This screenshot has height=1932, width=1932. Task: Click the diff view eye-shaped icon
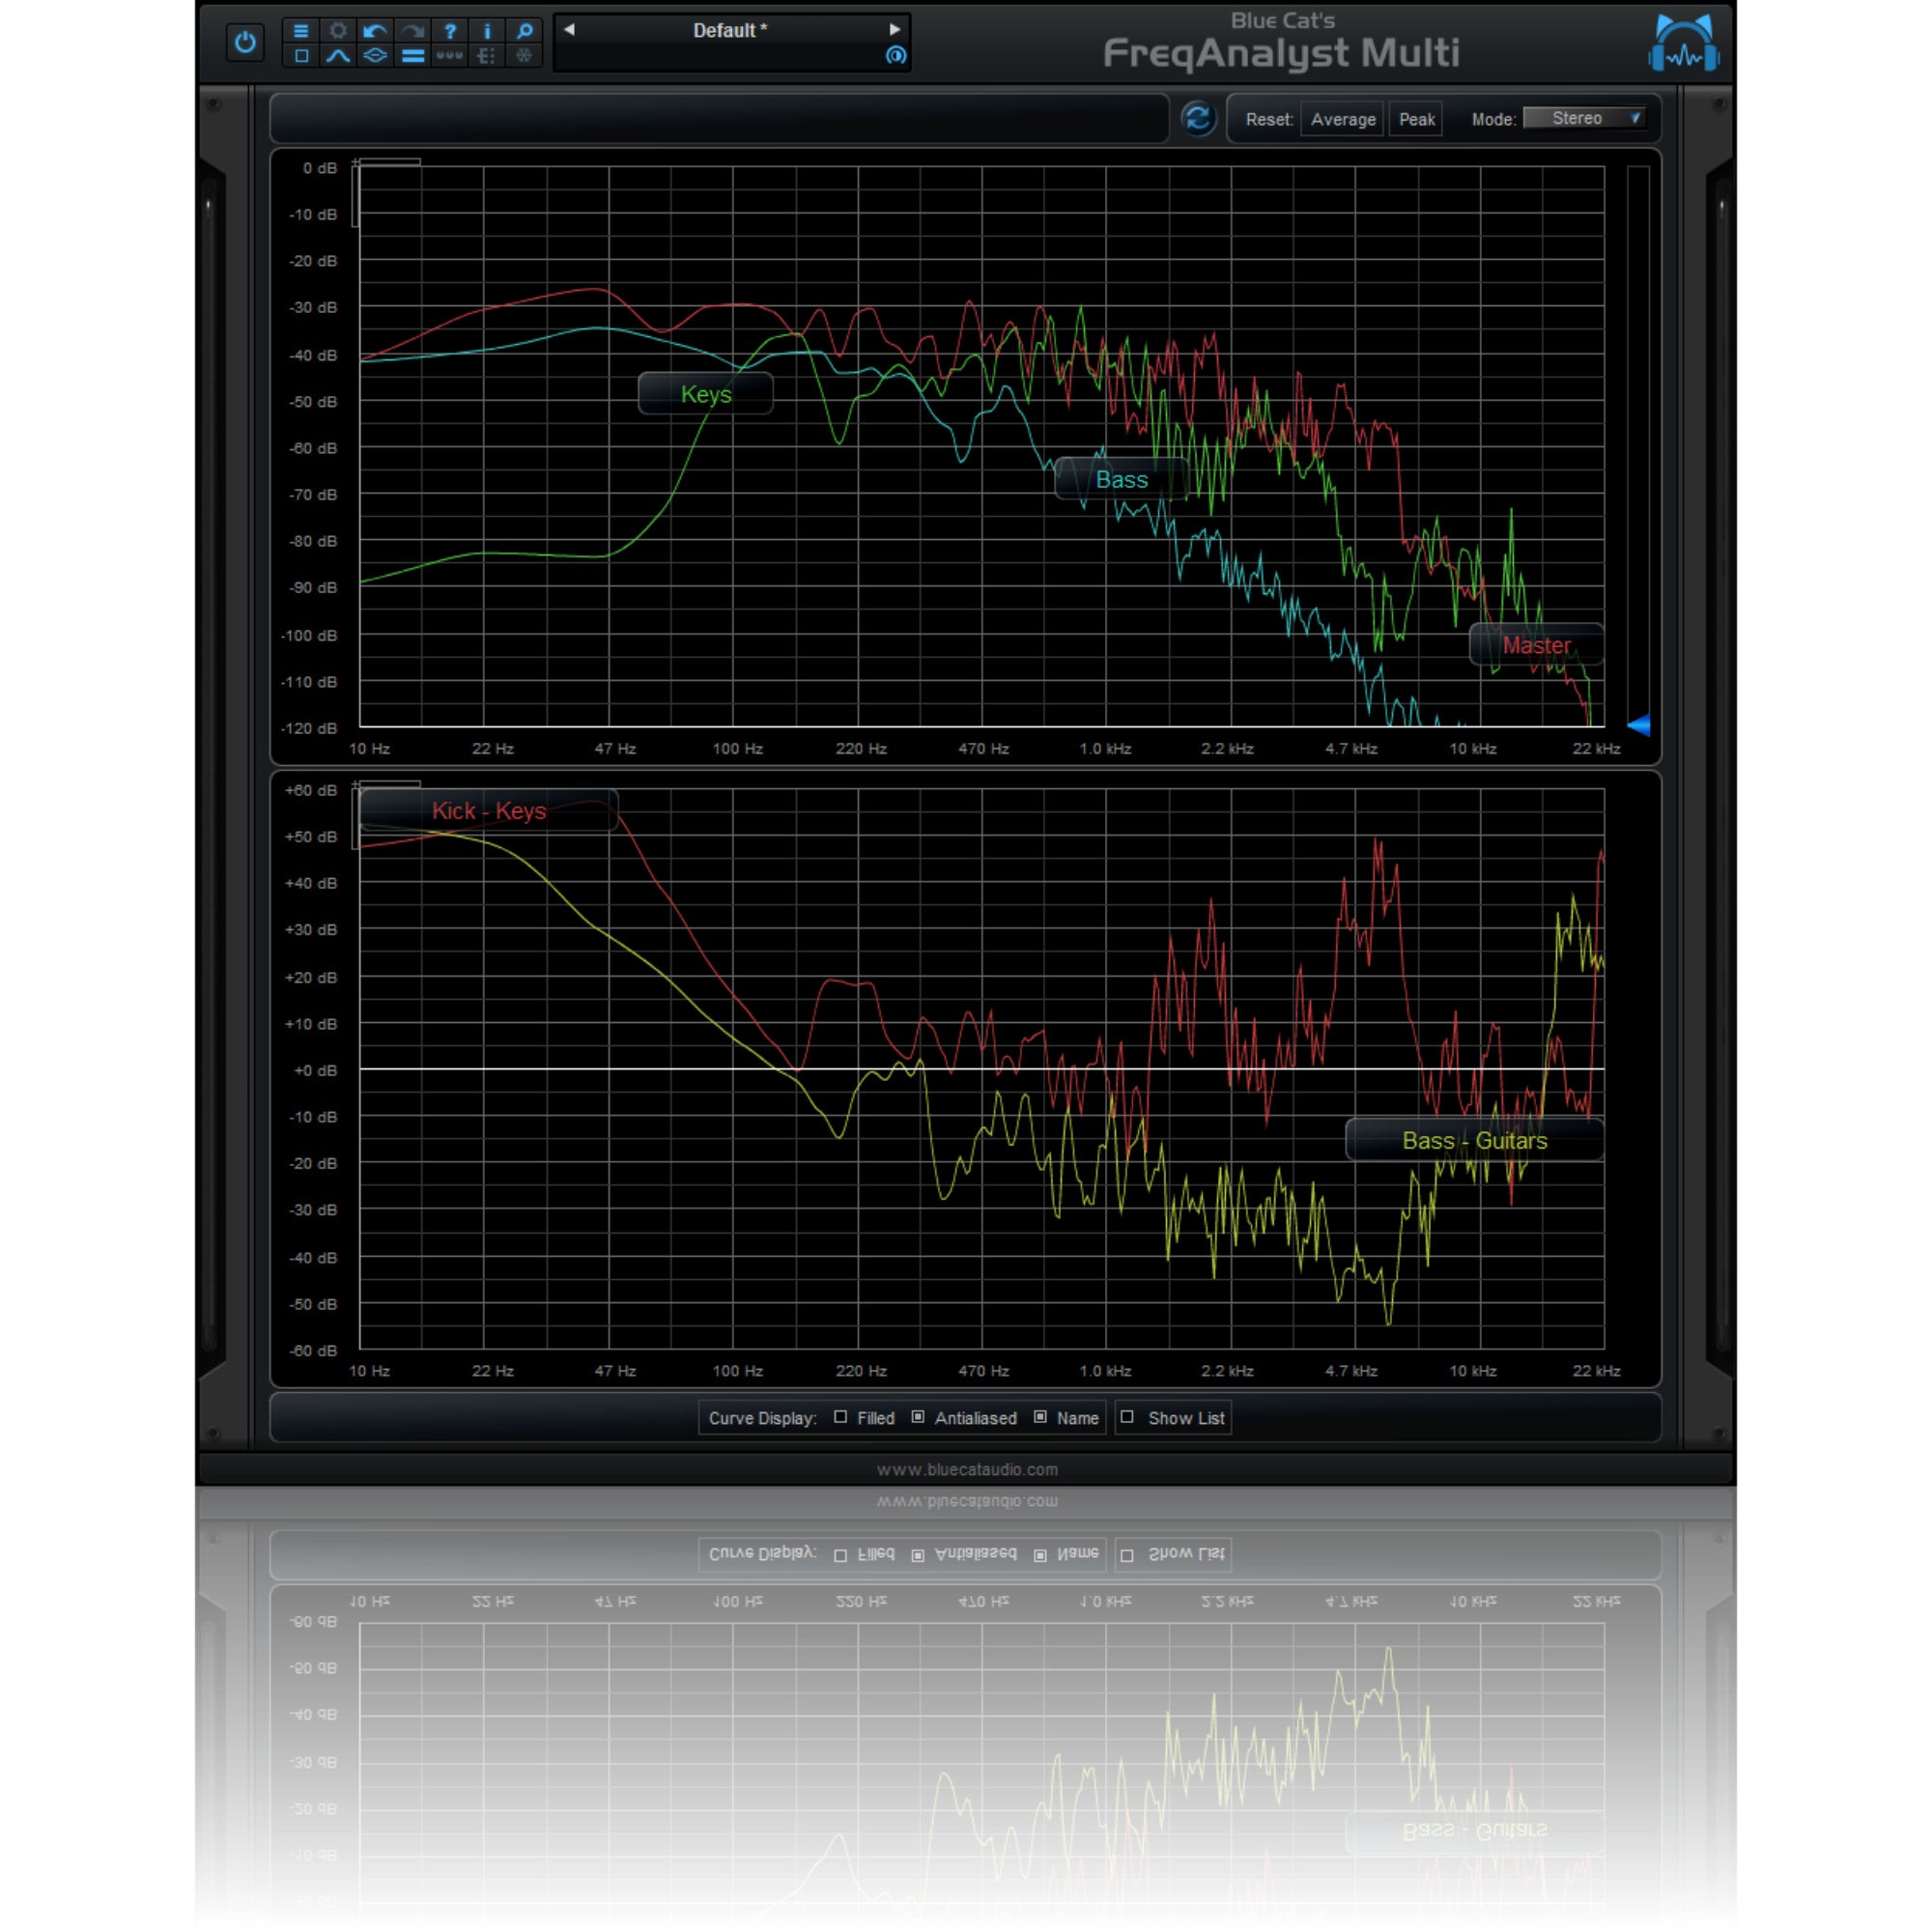click(x=375, y=56)
